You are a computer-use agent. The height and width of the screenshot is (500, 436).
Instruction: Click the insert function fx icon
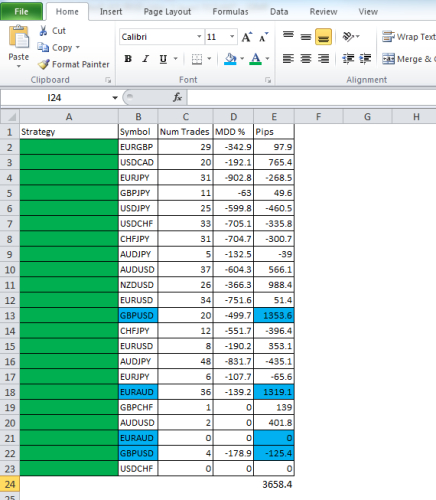click(177, 98)
